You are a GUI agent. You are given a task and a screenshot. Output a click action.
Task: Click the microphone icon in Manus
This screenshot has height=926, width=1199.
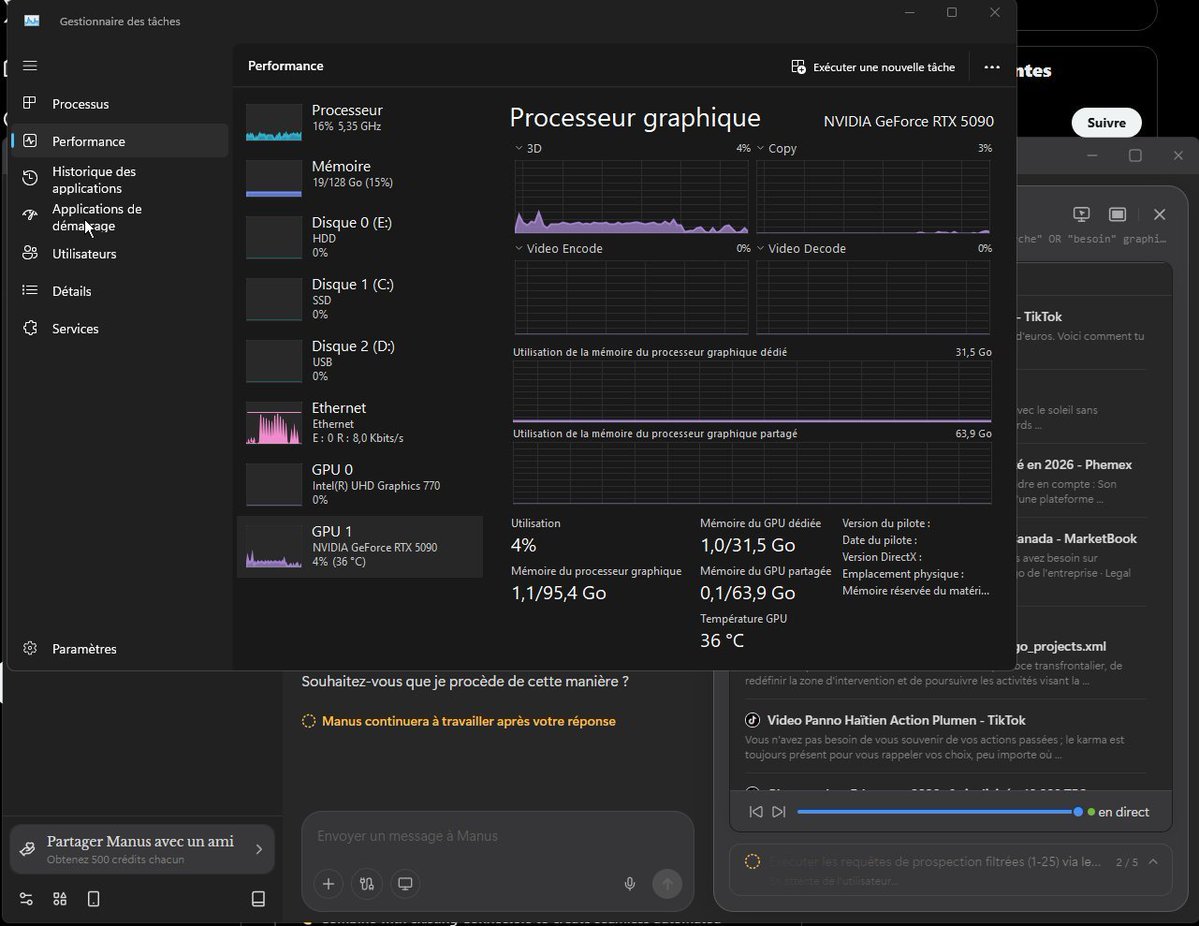tap(629, 884)
